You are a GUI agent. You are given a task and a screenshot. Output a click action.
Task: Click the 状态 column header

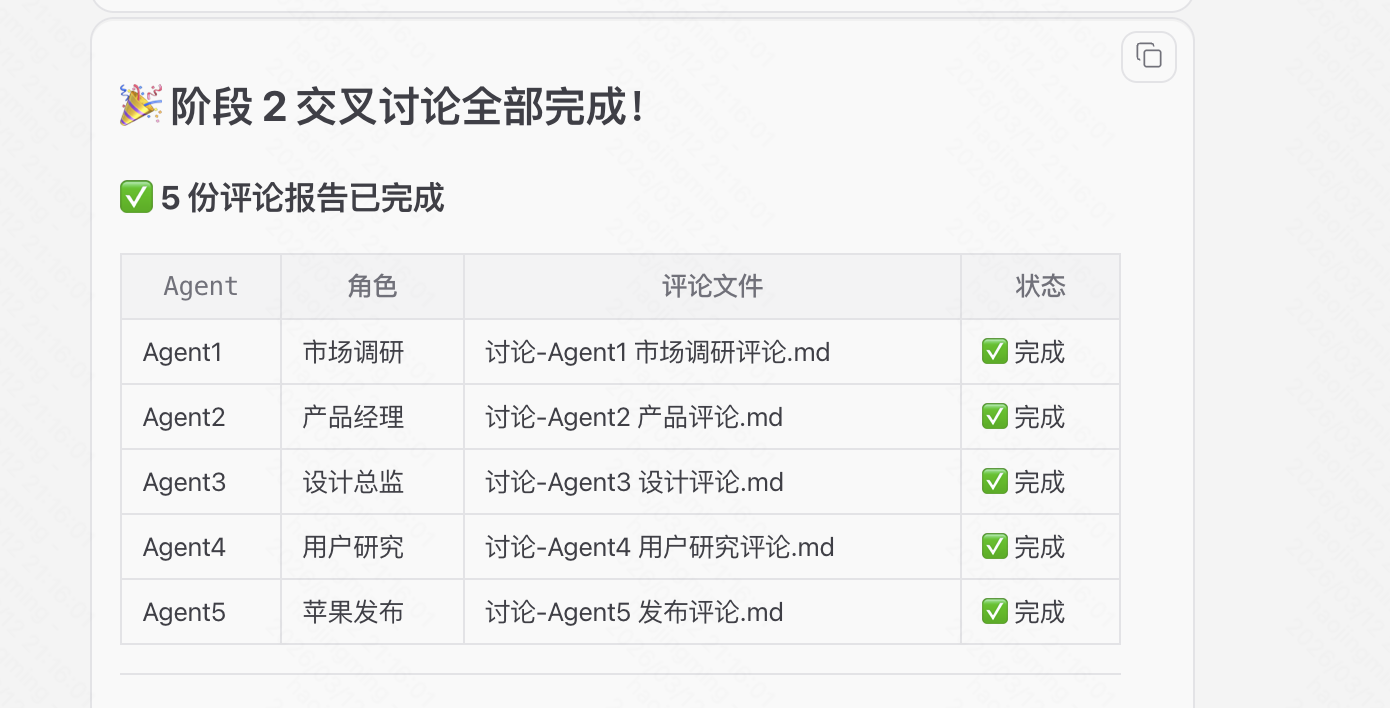1040,287
